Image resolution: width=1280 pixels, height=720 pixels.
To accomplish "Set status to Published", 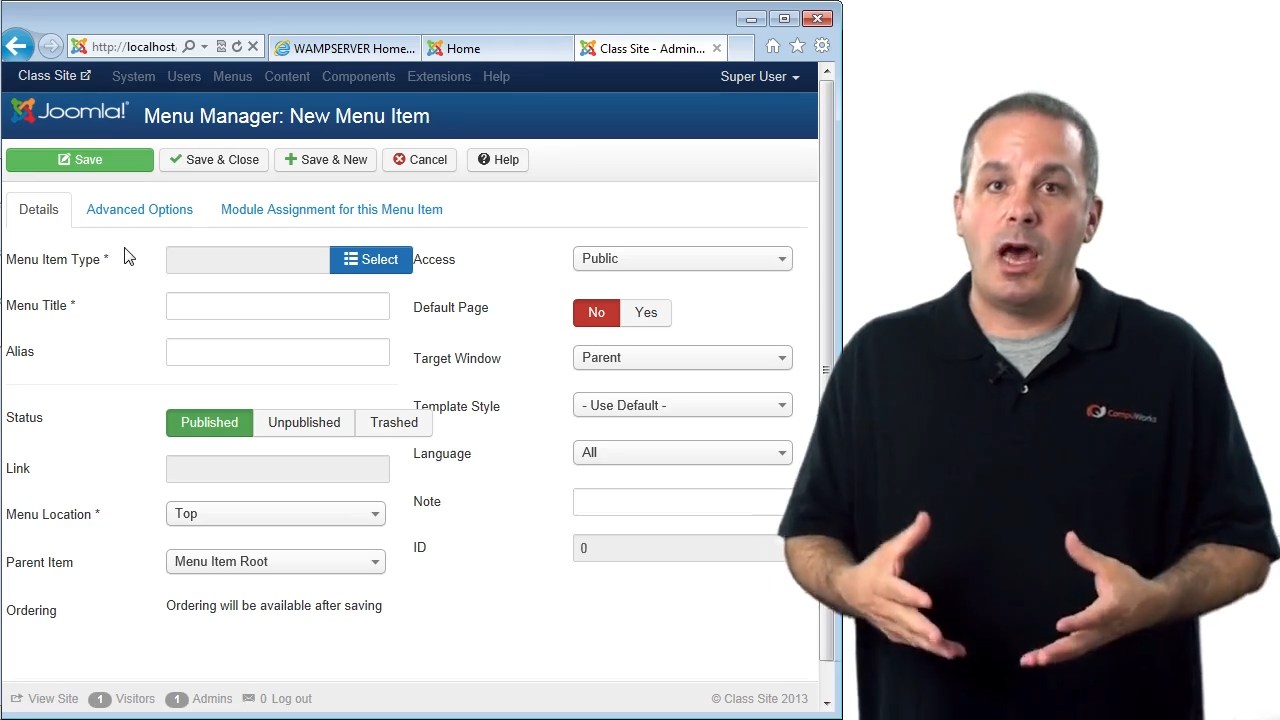I will 209,422.
